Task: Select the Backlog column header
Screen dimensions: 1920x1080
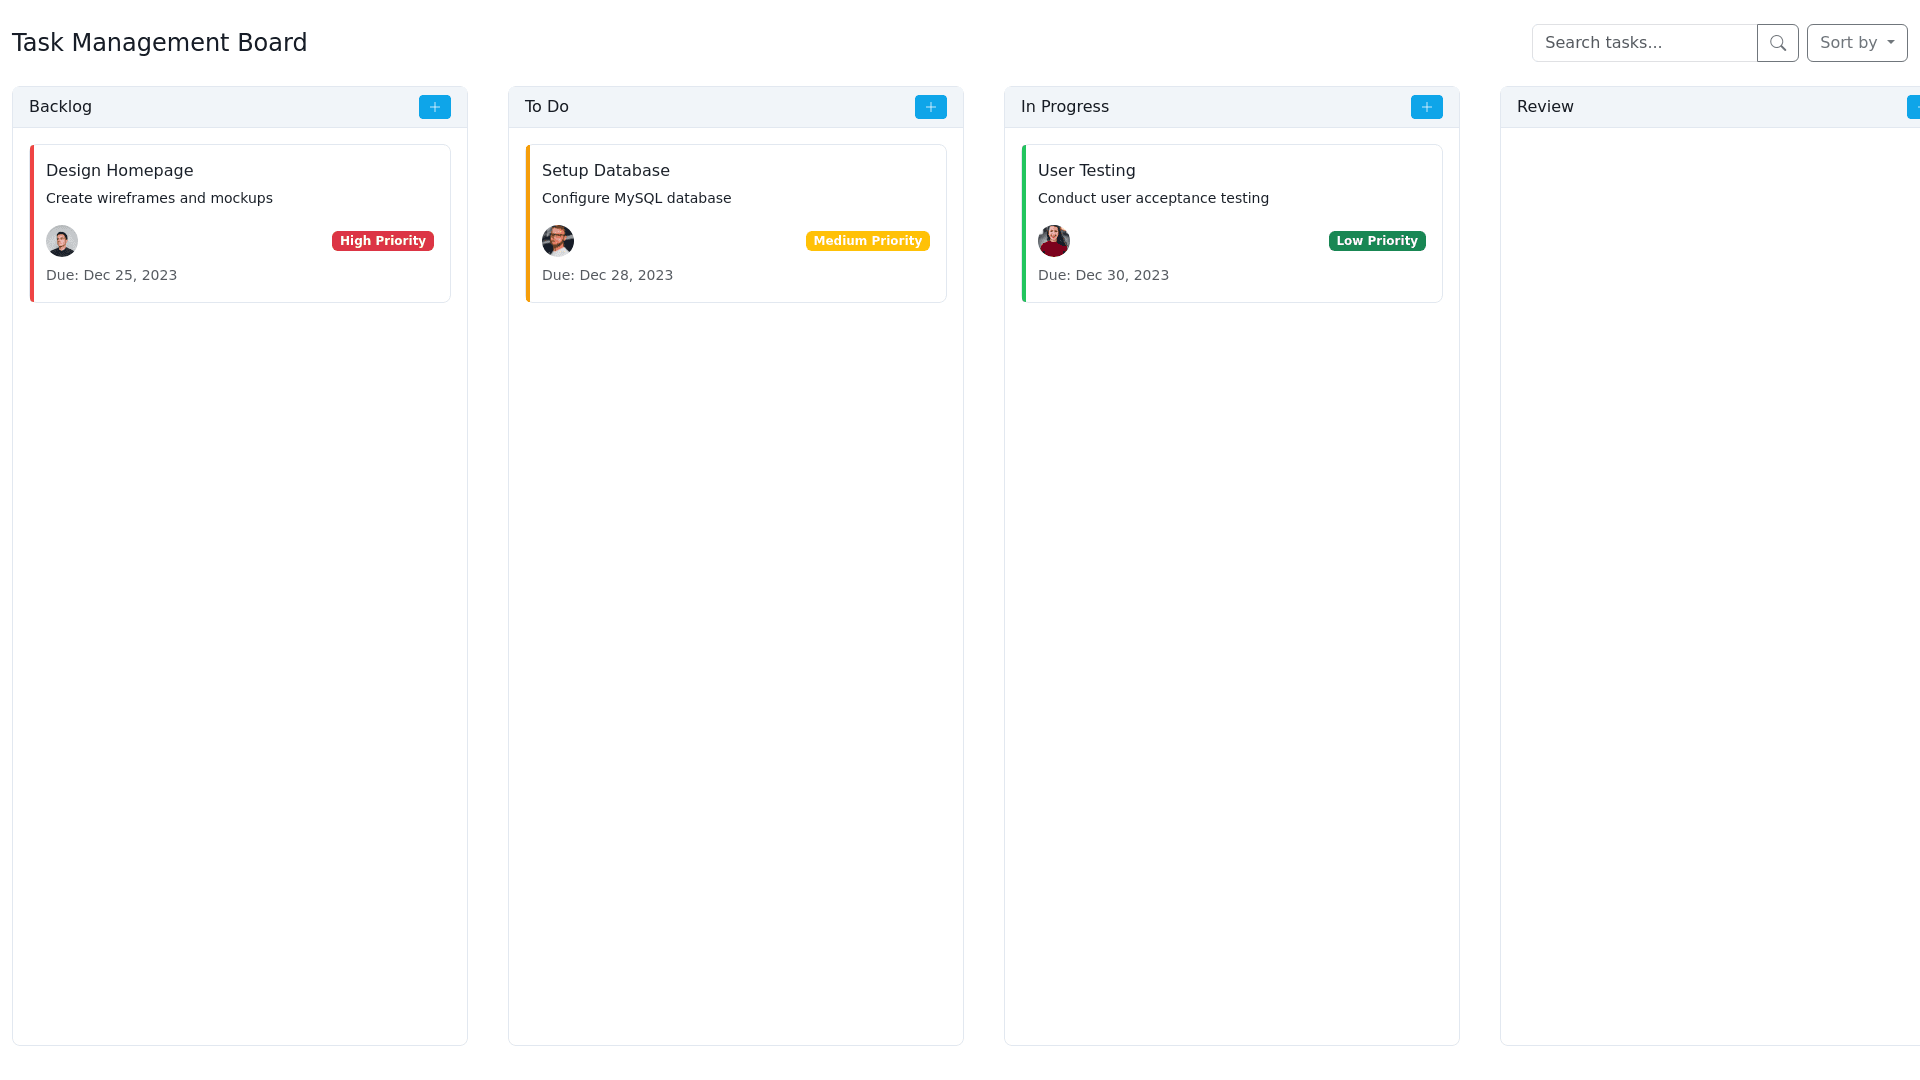Action: pyautogui.click(x=60, y=107)
